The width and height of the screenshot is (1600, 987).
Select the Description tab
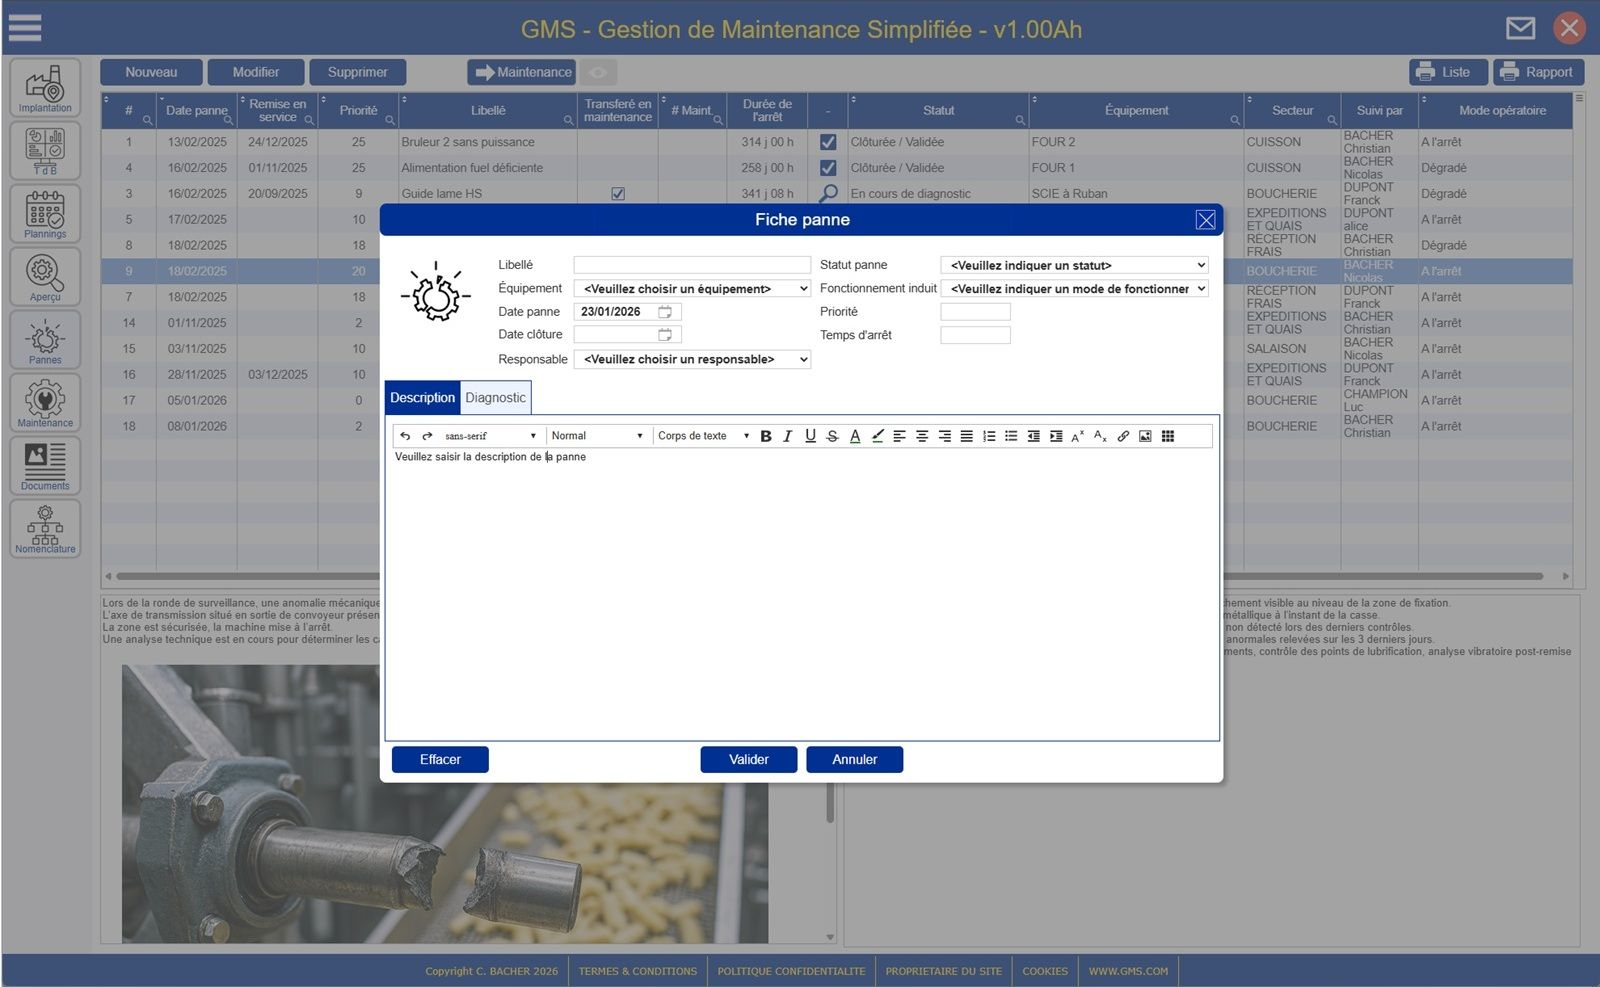pos(422,398)
